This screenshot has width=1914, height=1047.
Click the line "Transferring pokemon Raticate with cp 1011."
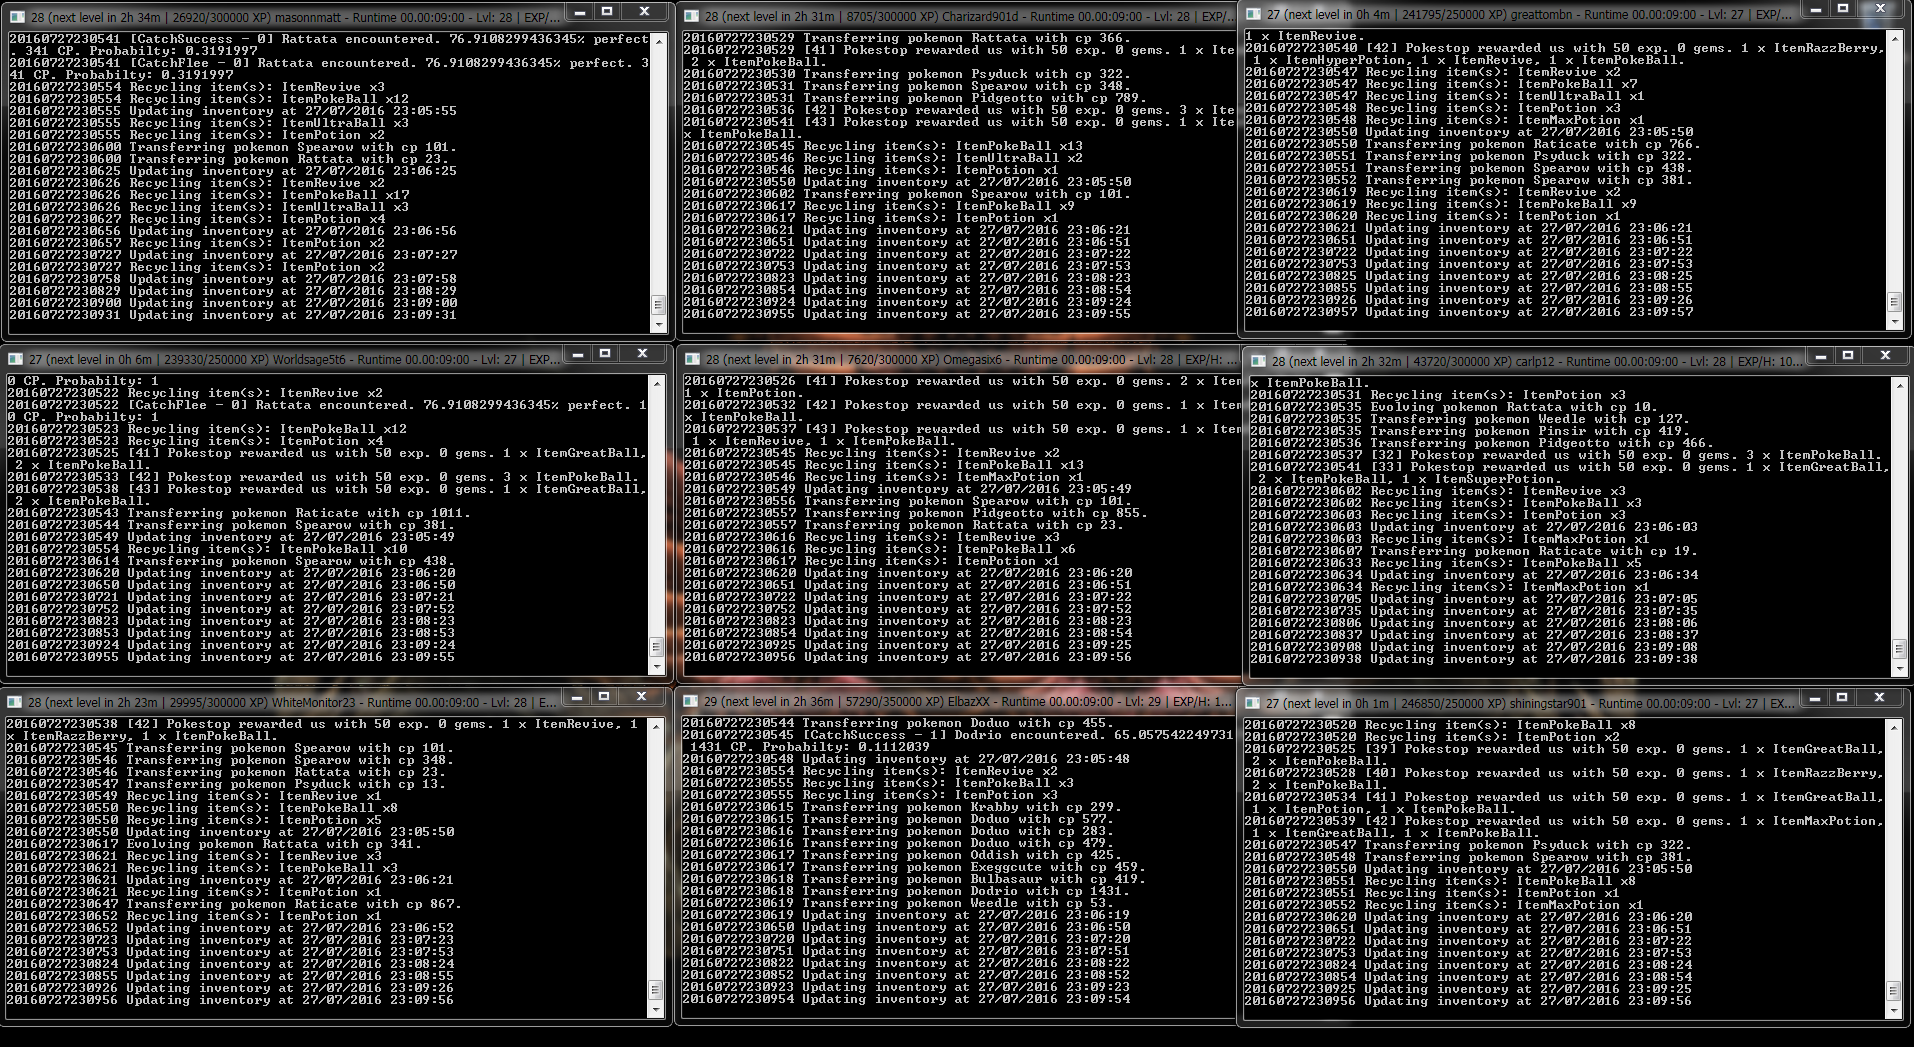(238, 513)
